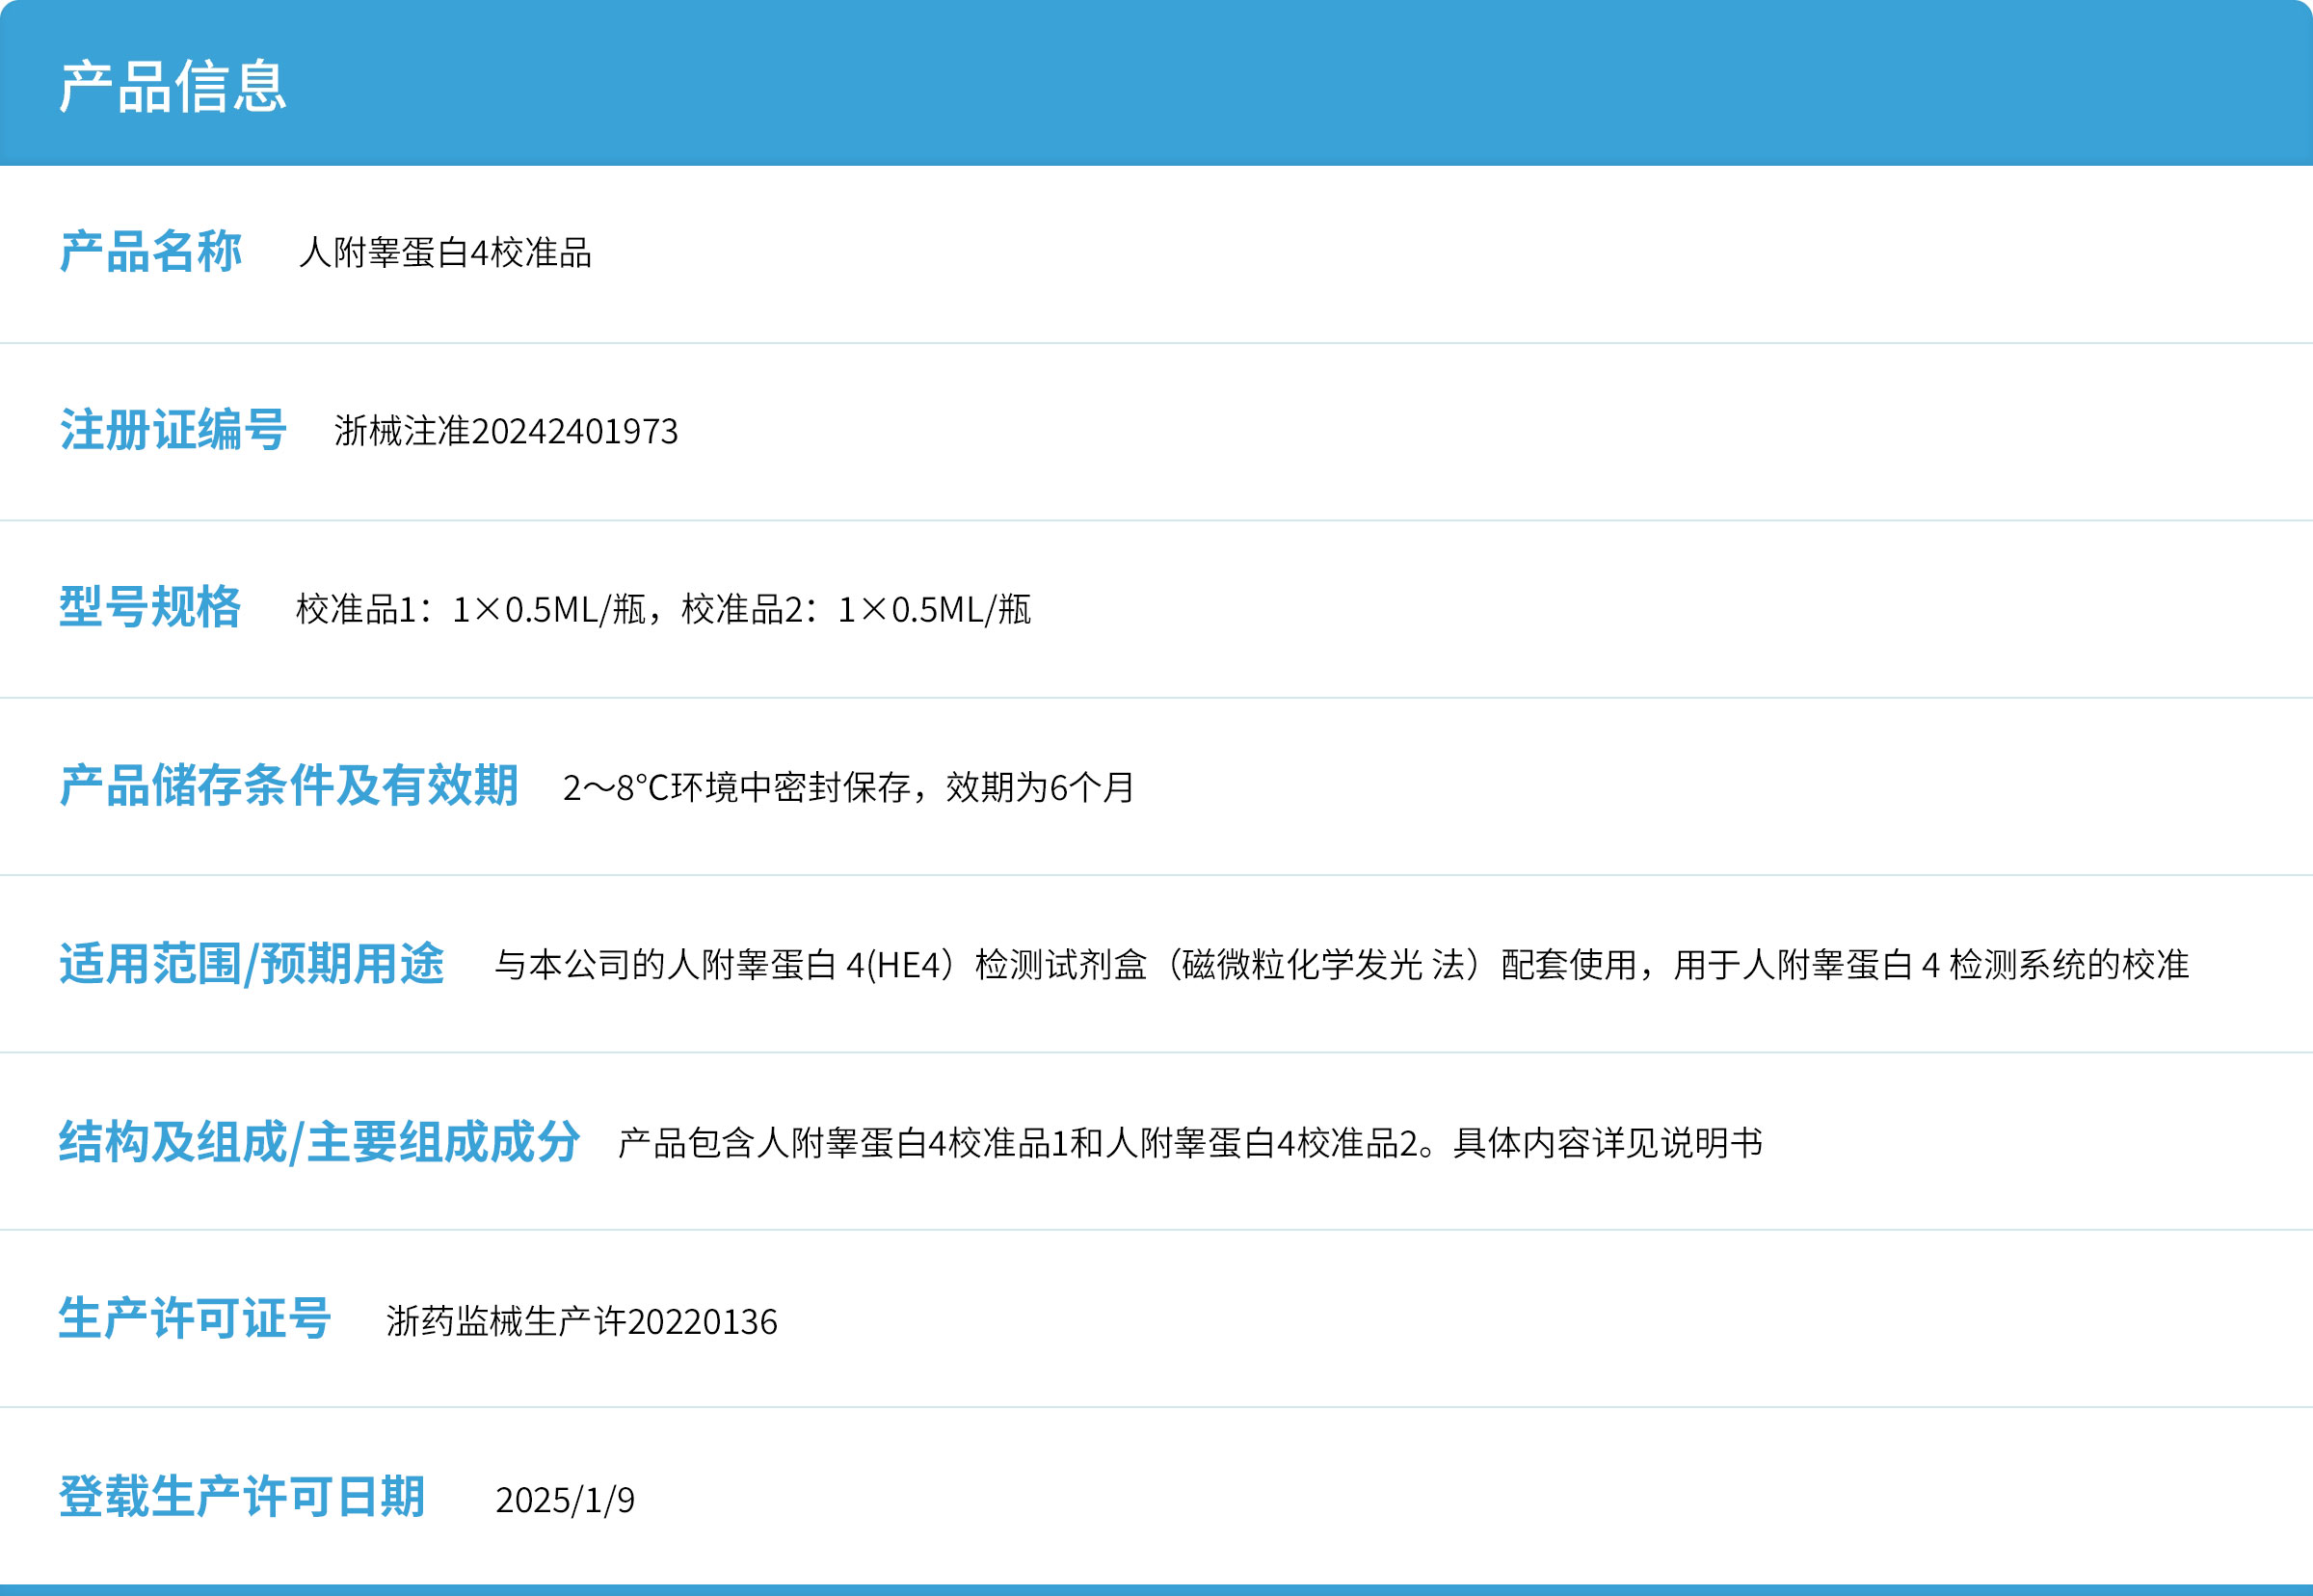Click the 型号规格 label

(x=150, y=607)
